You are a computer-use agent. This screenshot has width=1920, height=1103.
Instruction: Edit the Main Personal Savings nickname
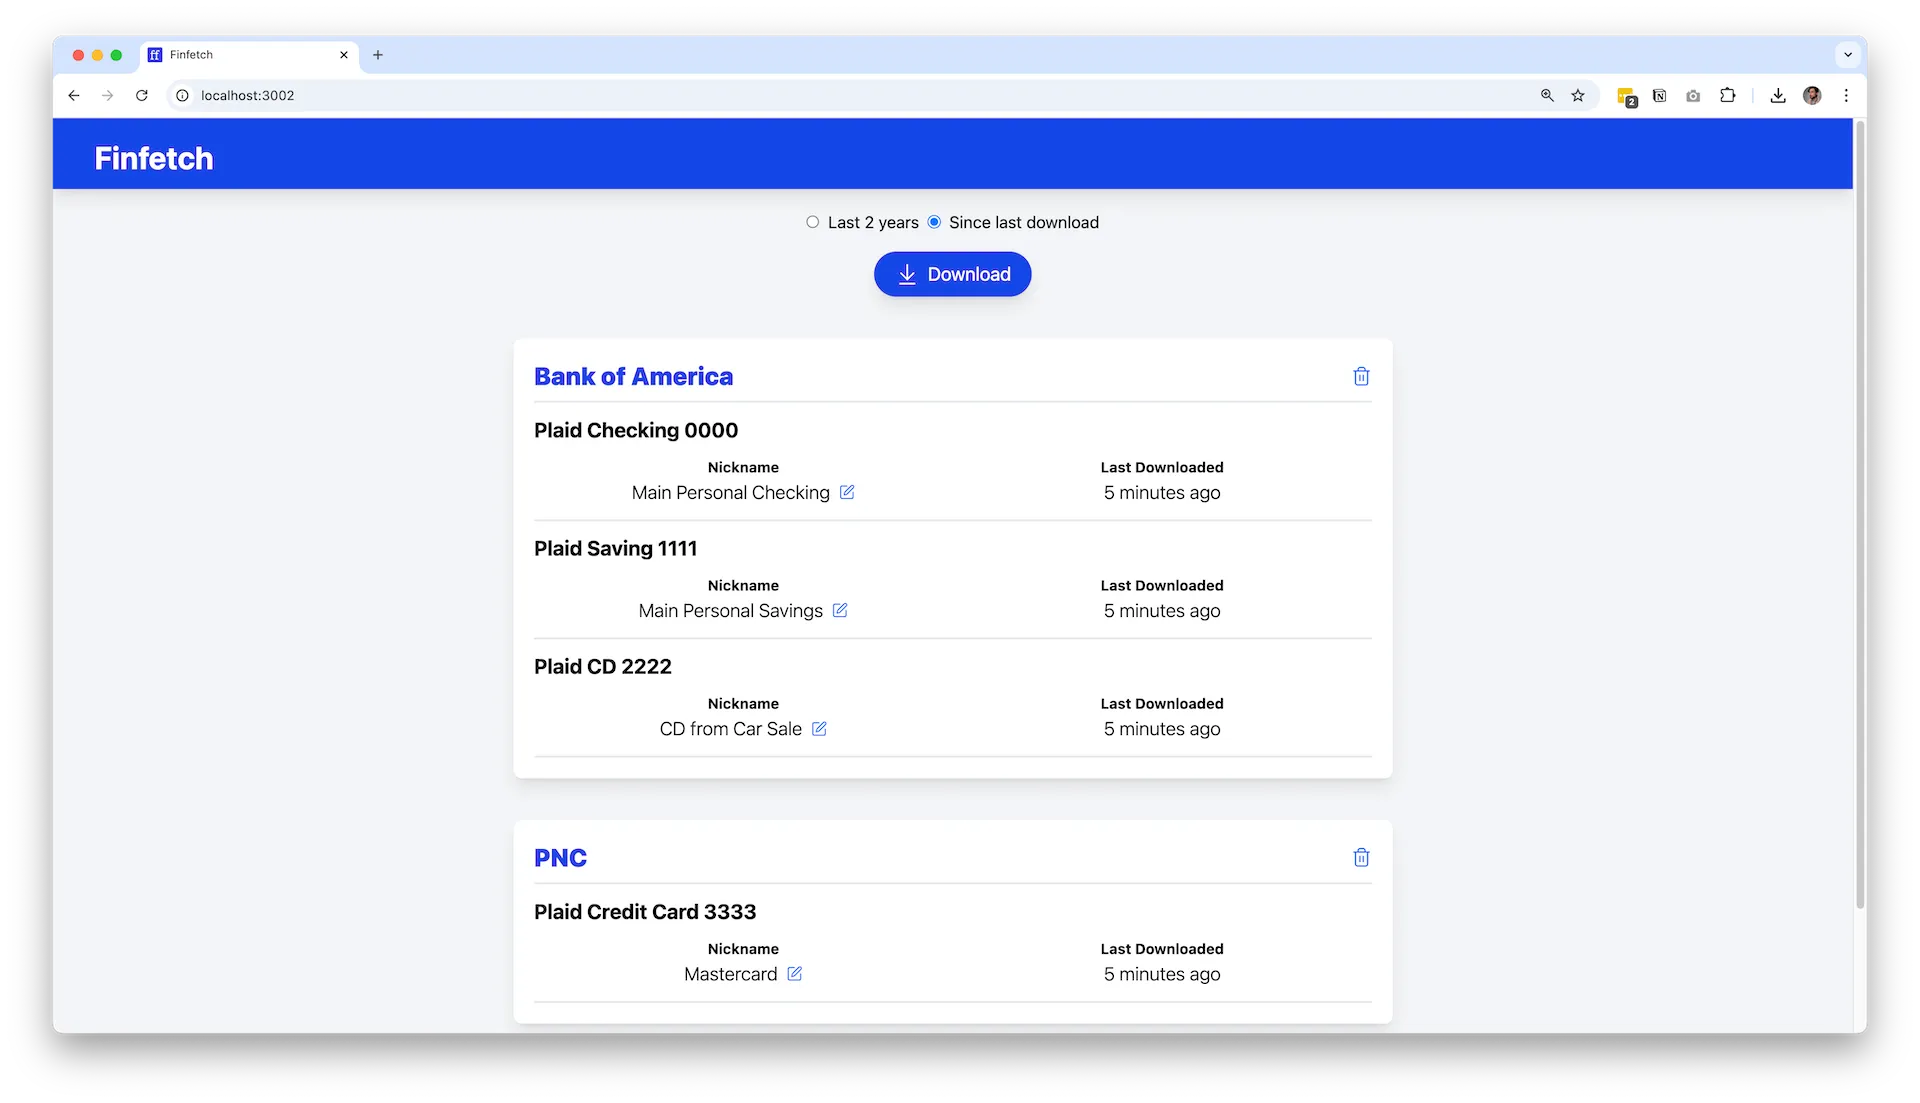(x=840, y=610)
